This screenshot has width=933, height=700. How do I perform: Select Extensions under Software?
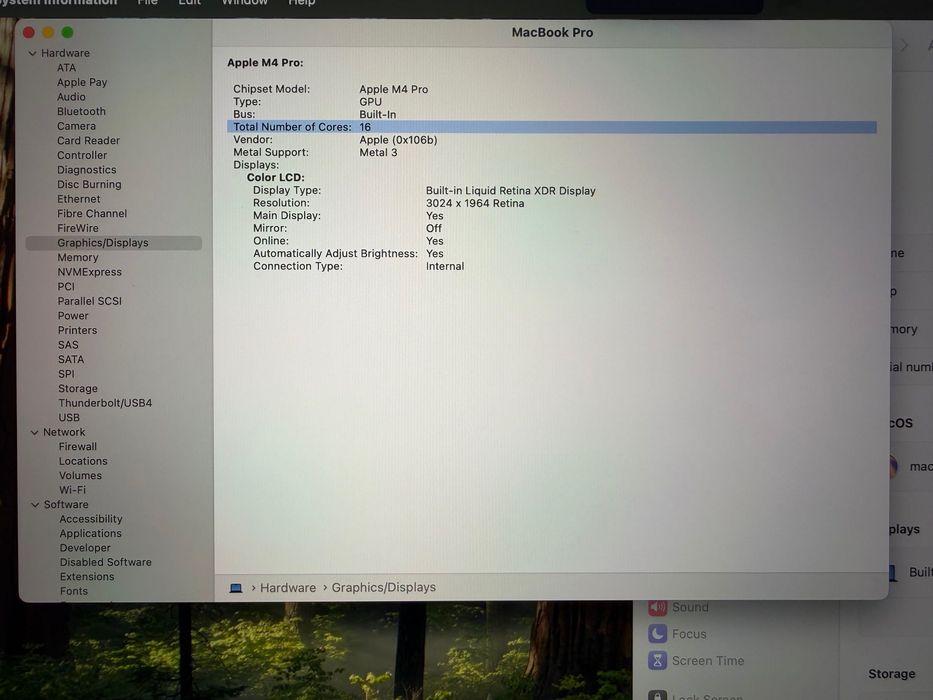87,577
